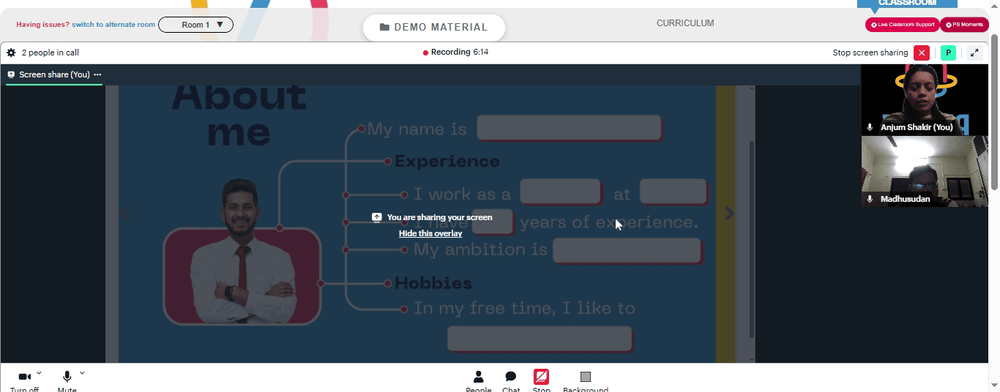Click the screen share icon in the tab
The image size is (1000, 392).
click(x=11, y=75)
